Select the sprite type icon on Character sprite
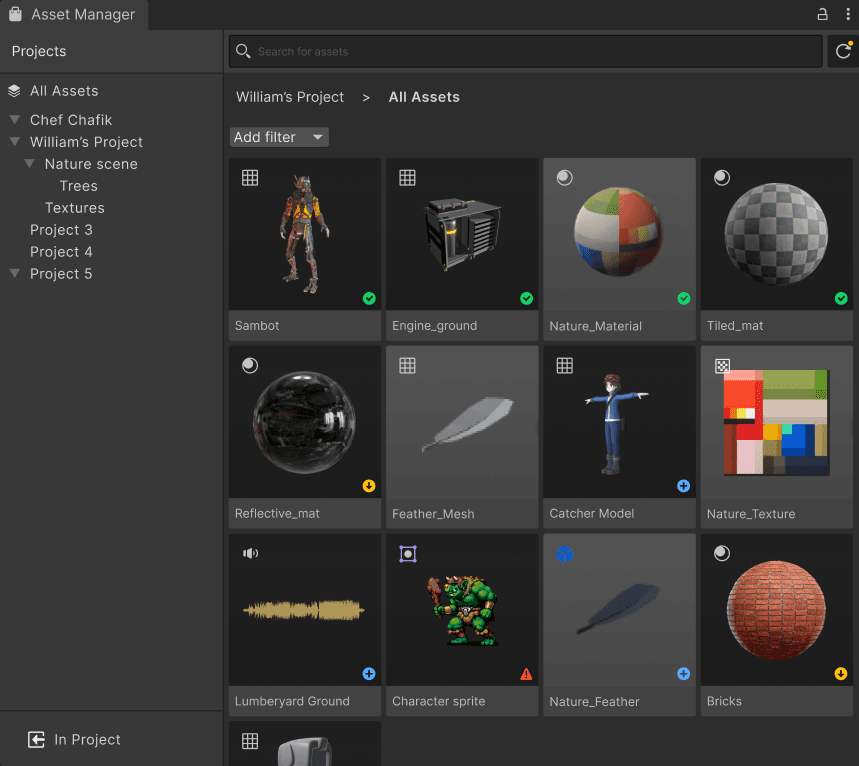Image resolution: width=859 pixels, height=766 pixels. click(407, 553)
